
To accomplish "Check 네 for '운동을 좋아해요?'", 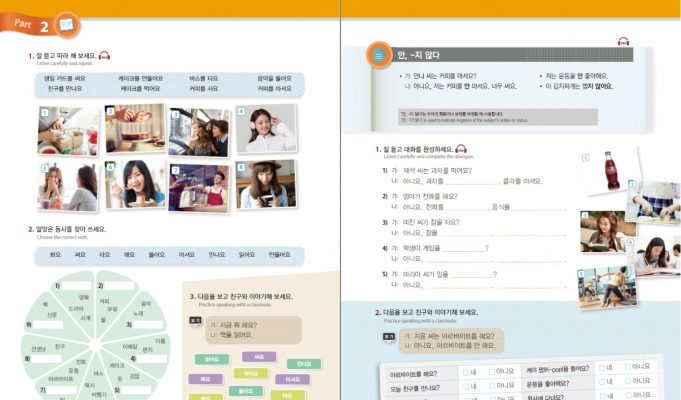I will [601, 383].
